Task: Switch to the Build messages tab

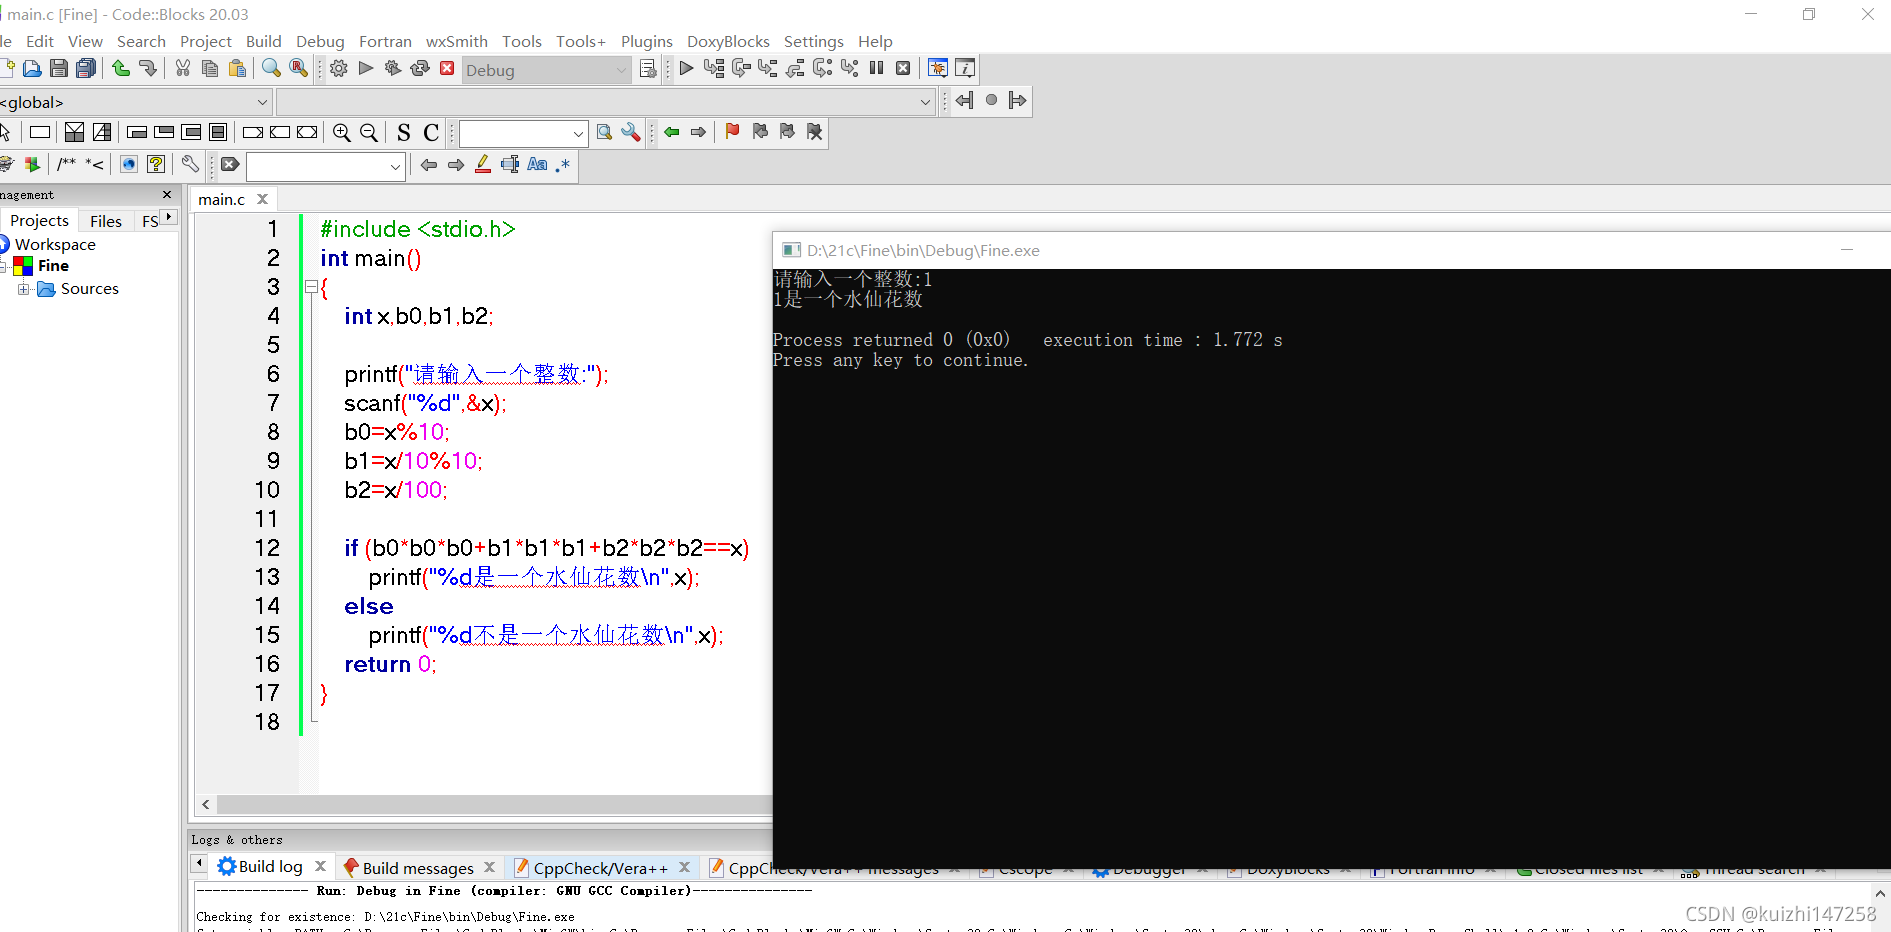Action: (418, 868)
